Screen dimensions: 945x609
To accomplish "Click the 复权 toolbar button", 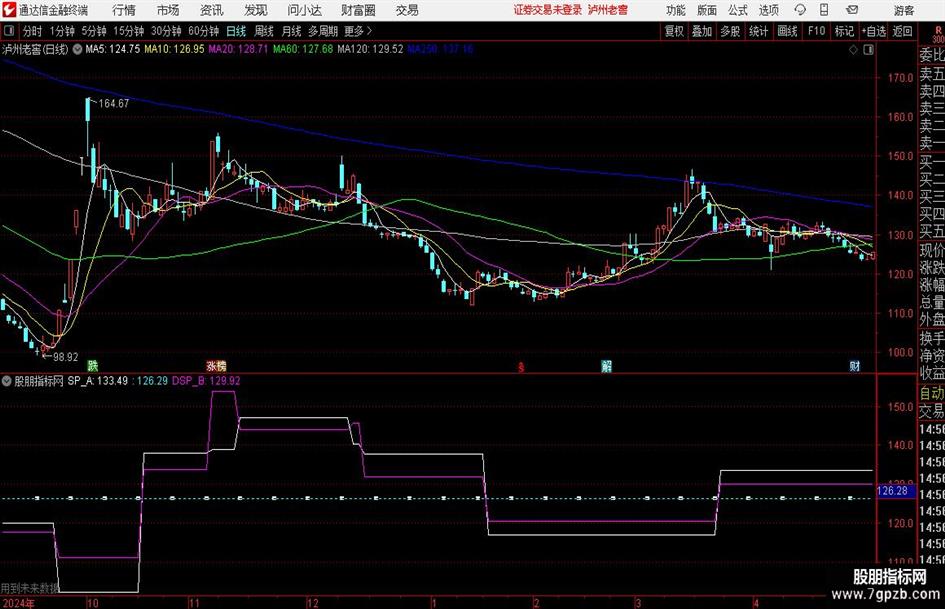I will [x=674, y=31].
